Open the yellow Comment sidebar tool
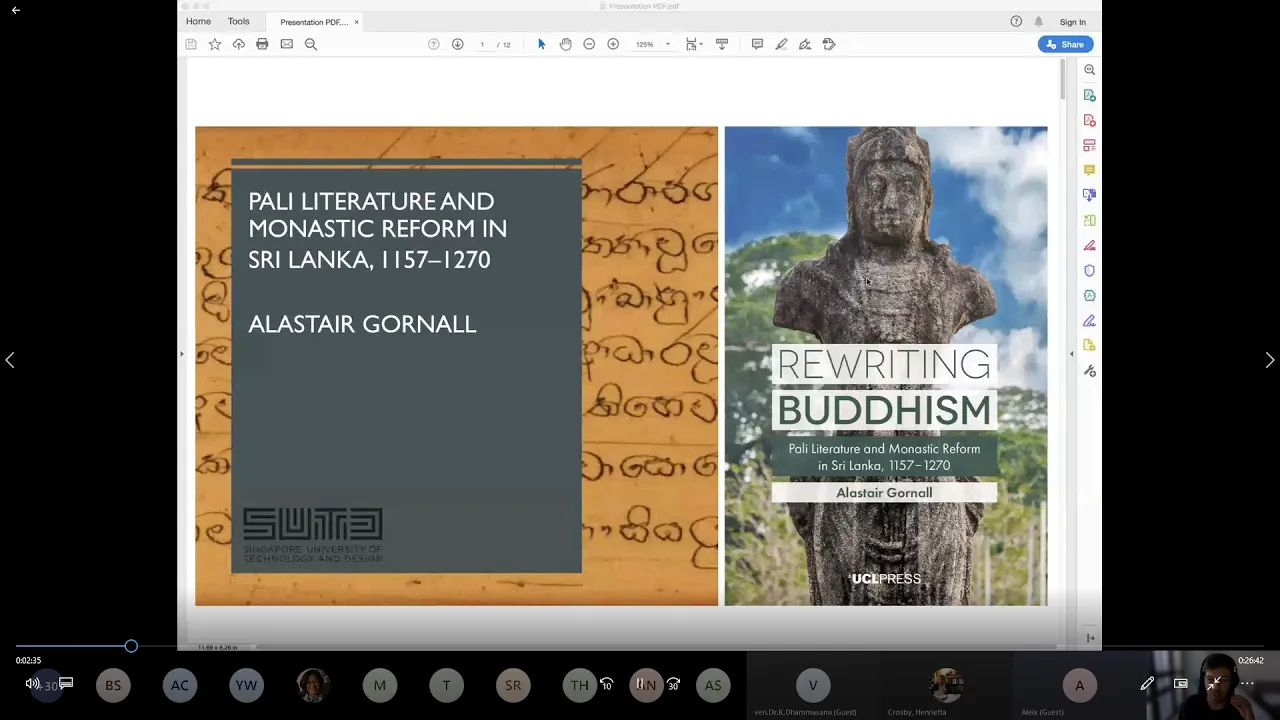1280x720 pixels. pyautogui.click(x=1089, y=170)
